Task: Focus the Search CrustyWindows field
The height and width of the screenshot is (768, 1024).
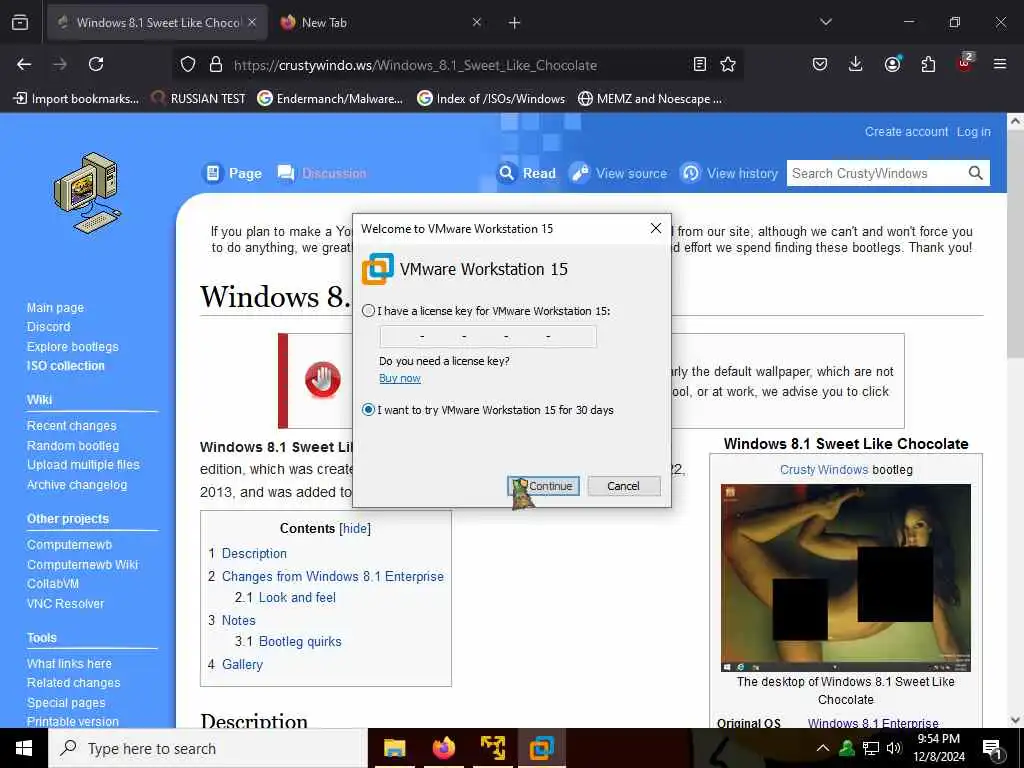Action: (876, 173)
